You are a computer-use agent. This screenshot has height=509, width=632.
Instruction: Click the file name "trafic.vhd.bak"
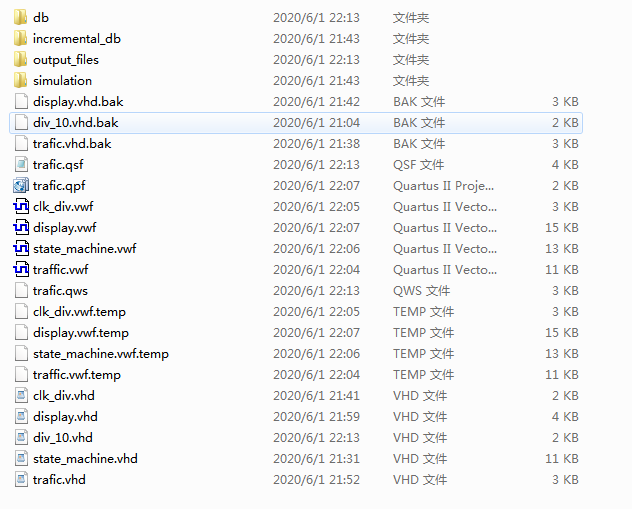tap(72, 143)
